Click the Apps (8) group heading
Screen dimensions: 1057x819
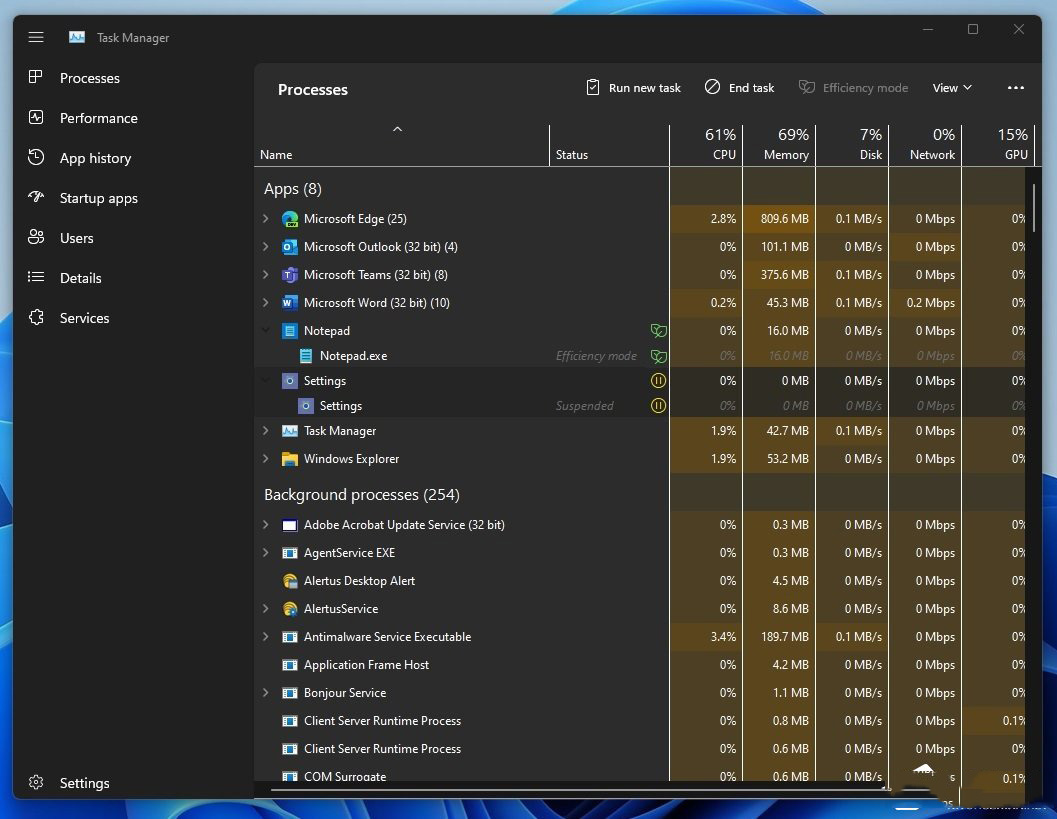[293, 189]
